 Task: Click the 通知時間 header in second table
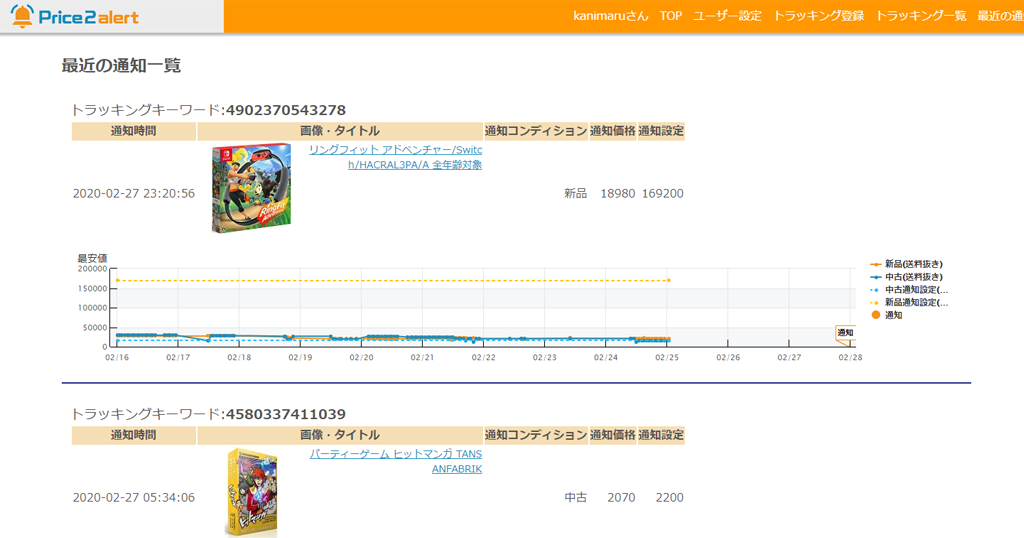(x=134, y=435)
